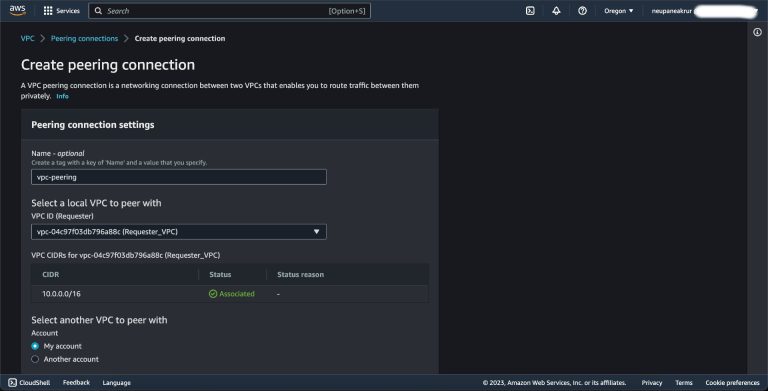Viewport: 768px width, 391px height.
Task: Open the Terms link
Action: tap(684, 383)
